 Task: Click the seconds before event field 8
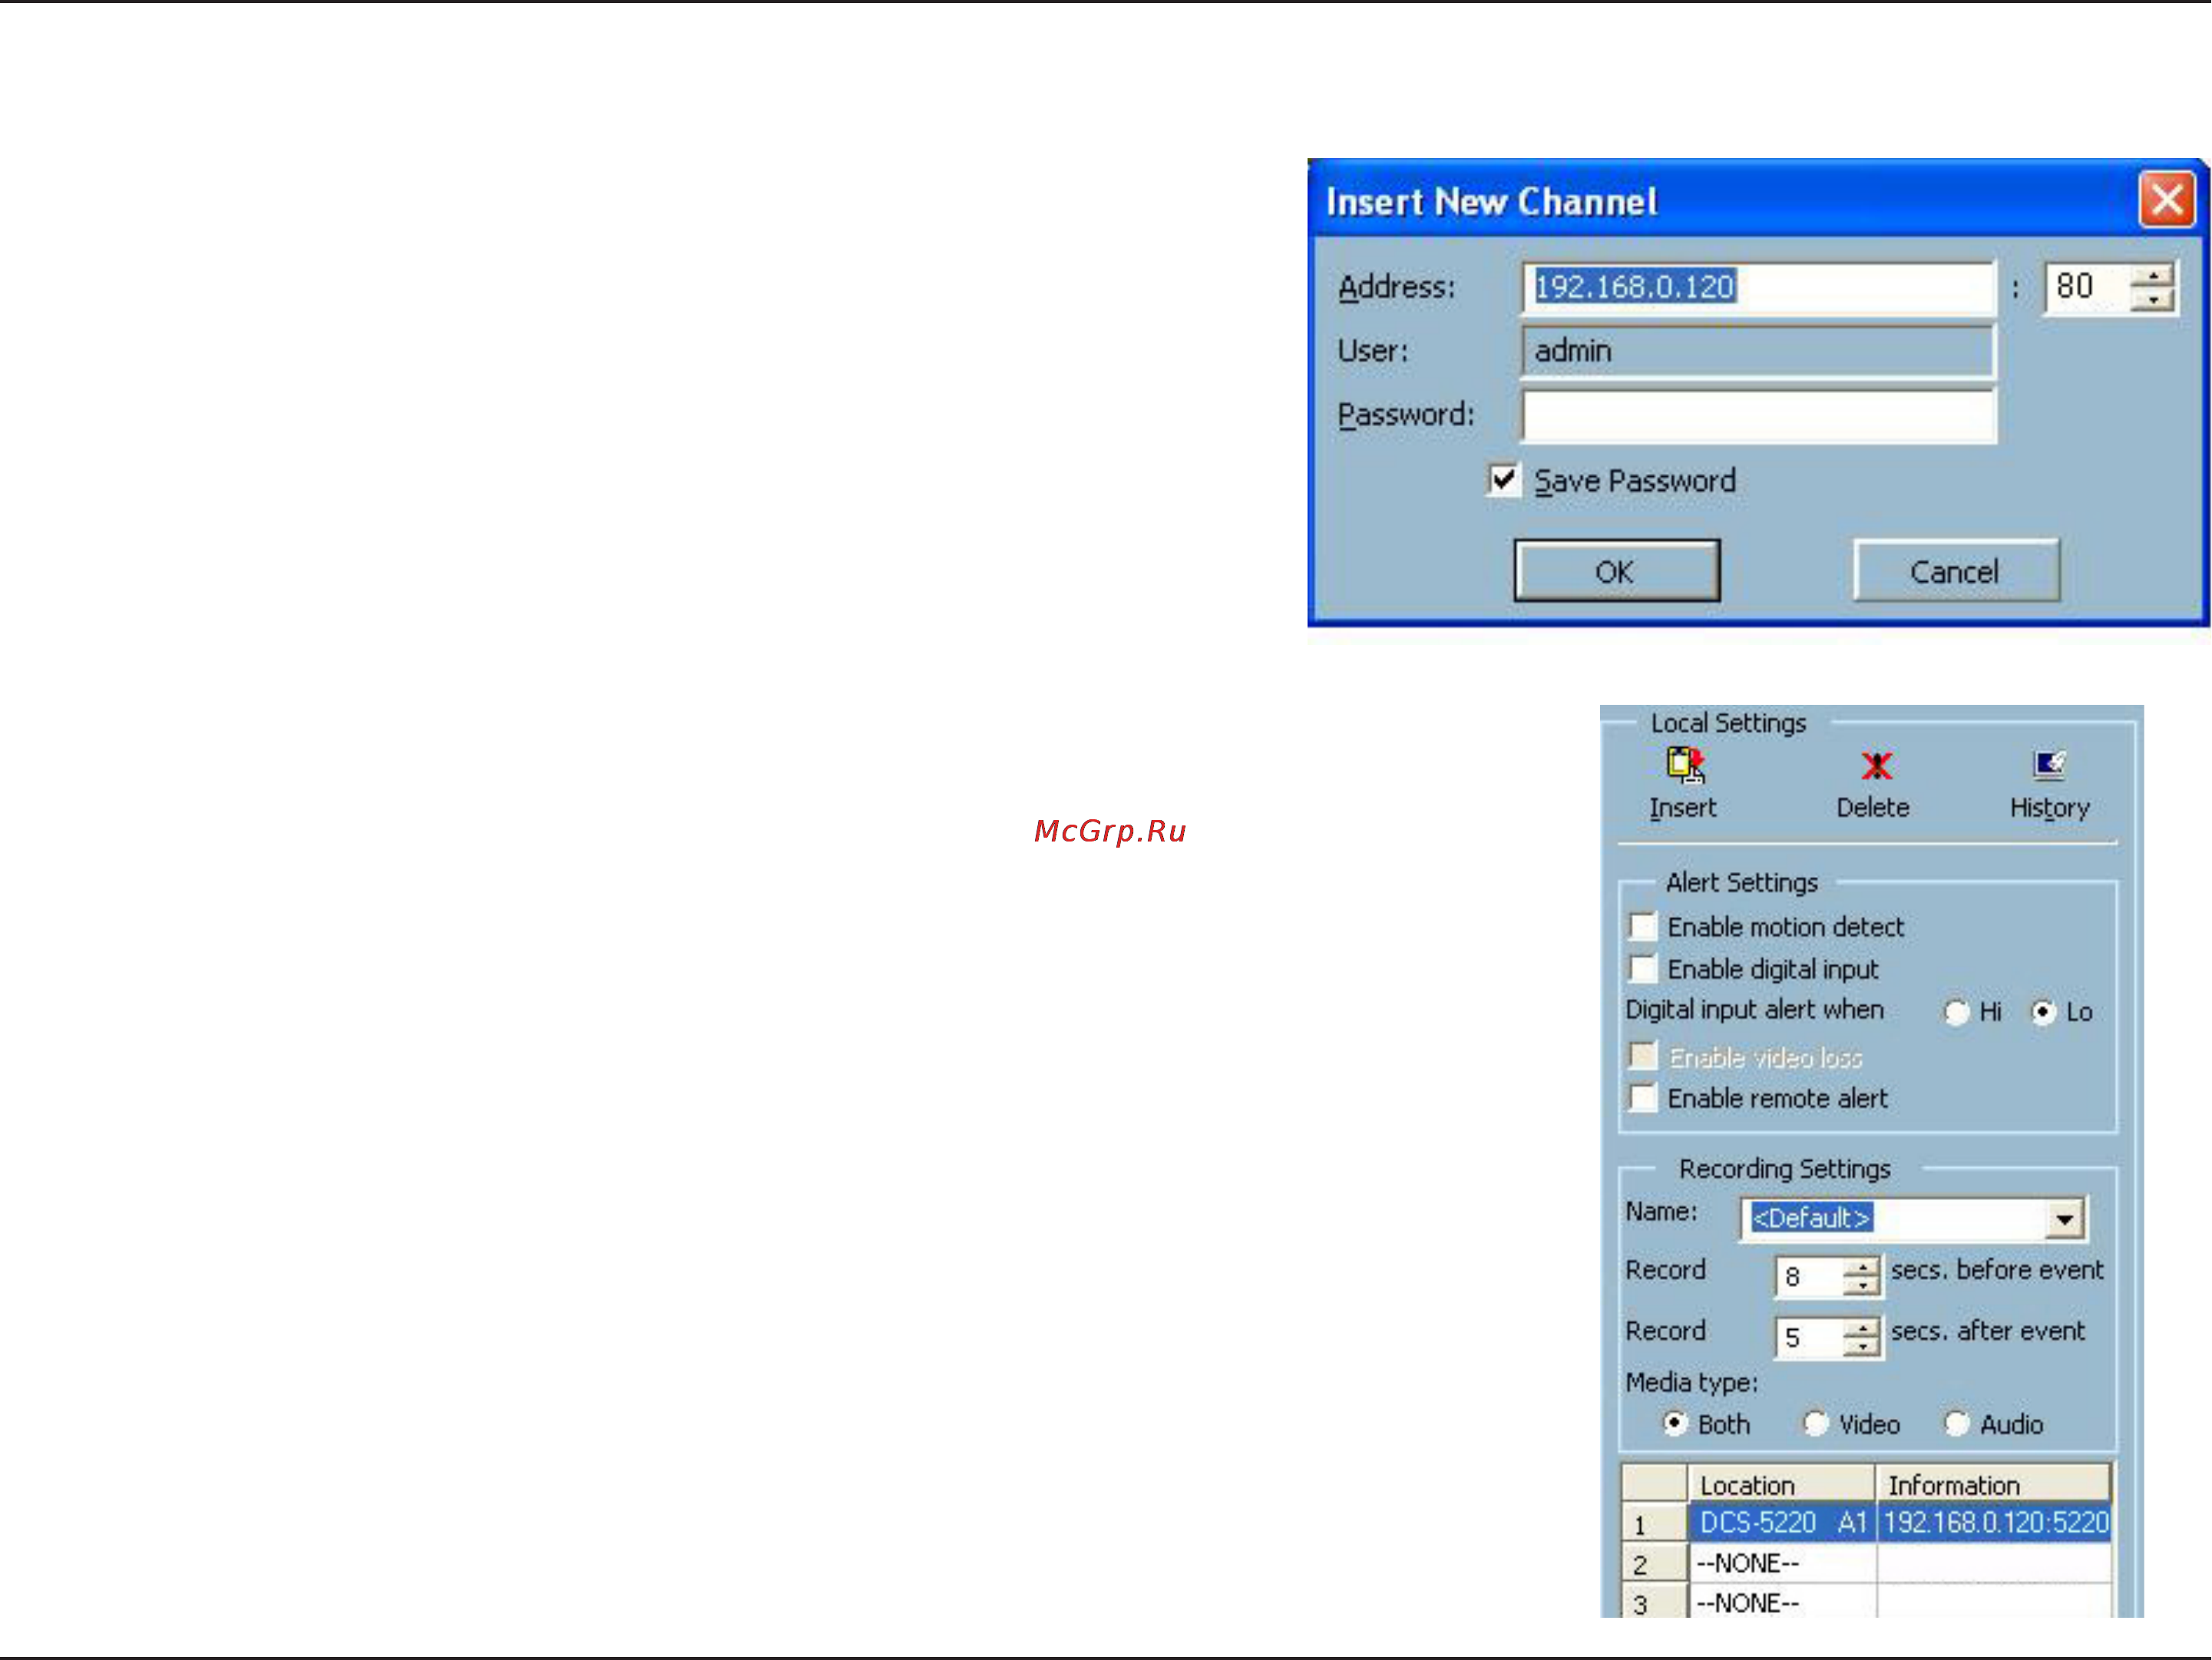(x=1809, y=1277)
